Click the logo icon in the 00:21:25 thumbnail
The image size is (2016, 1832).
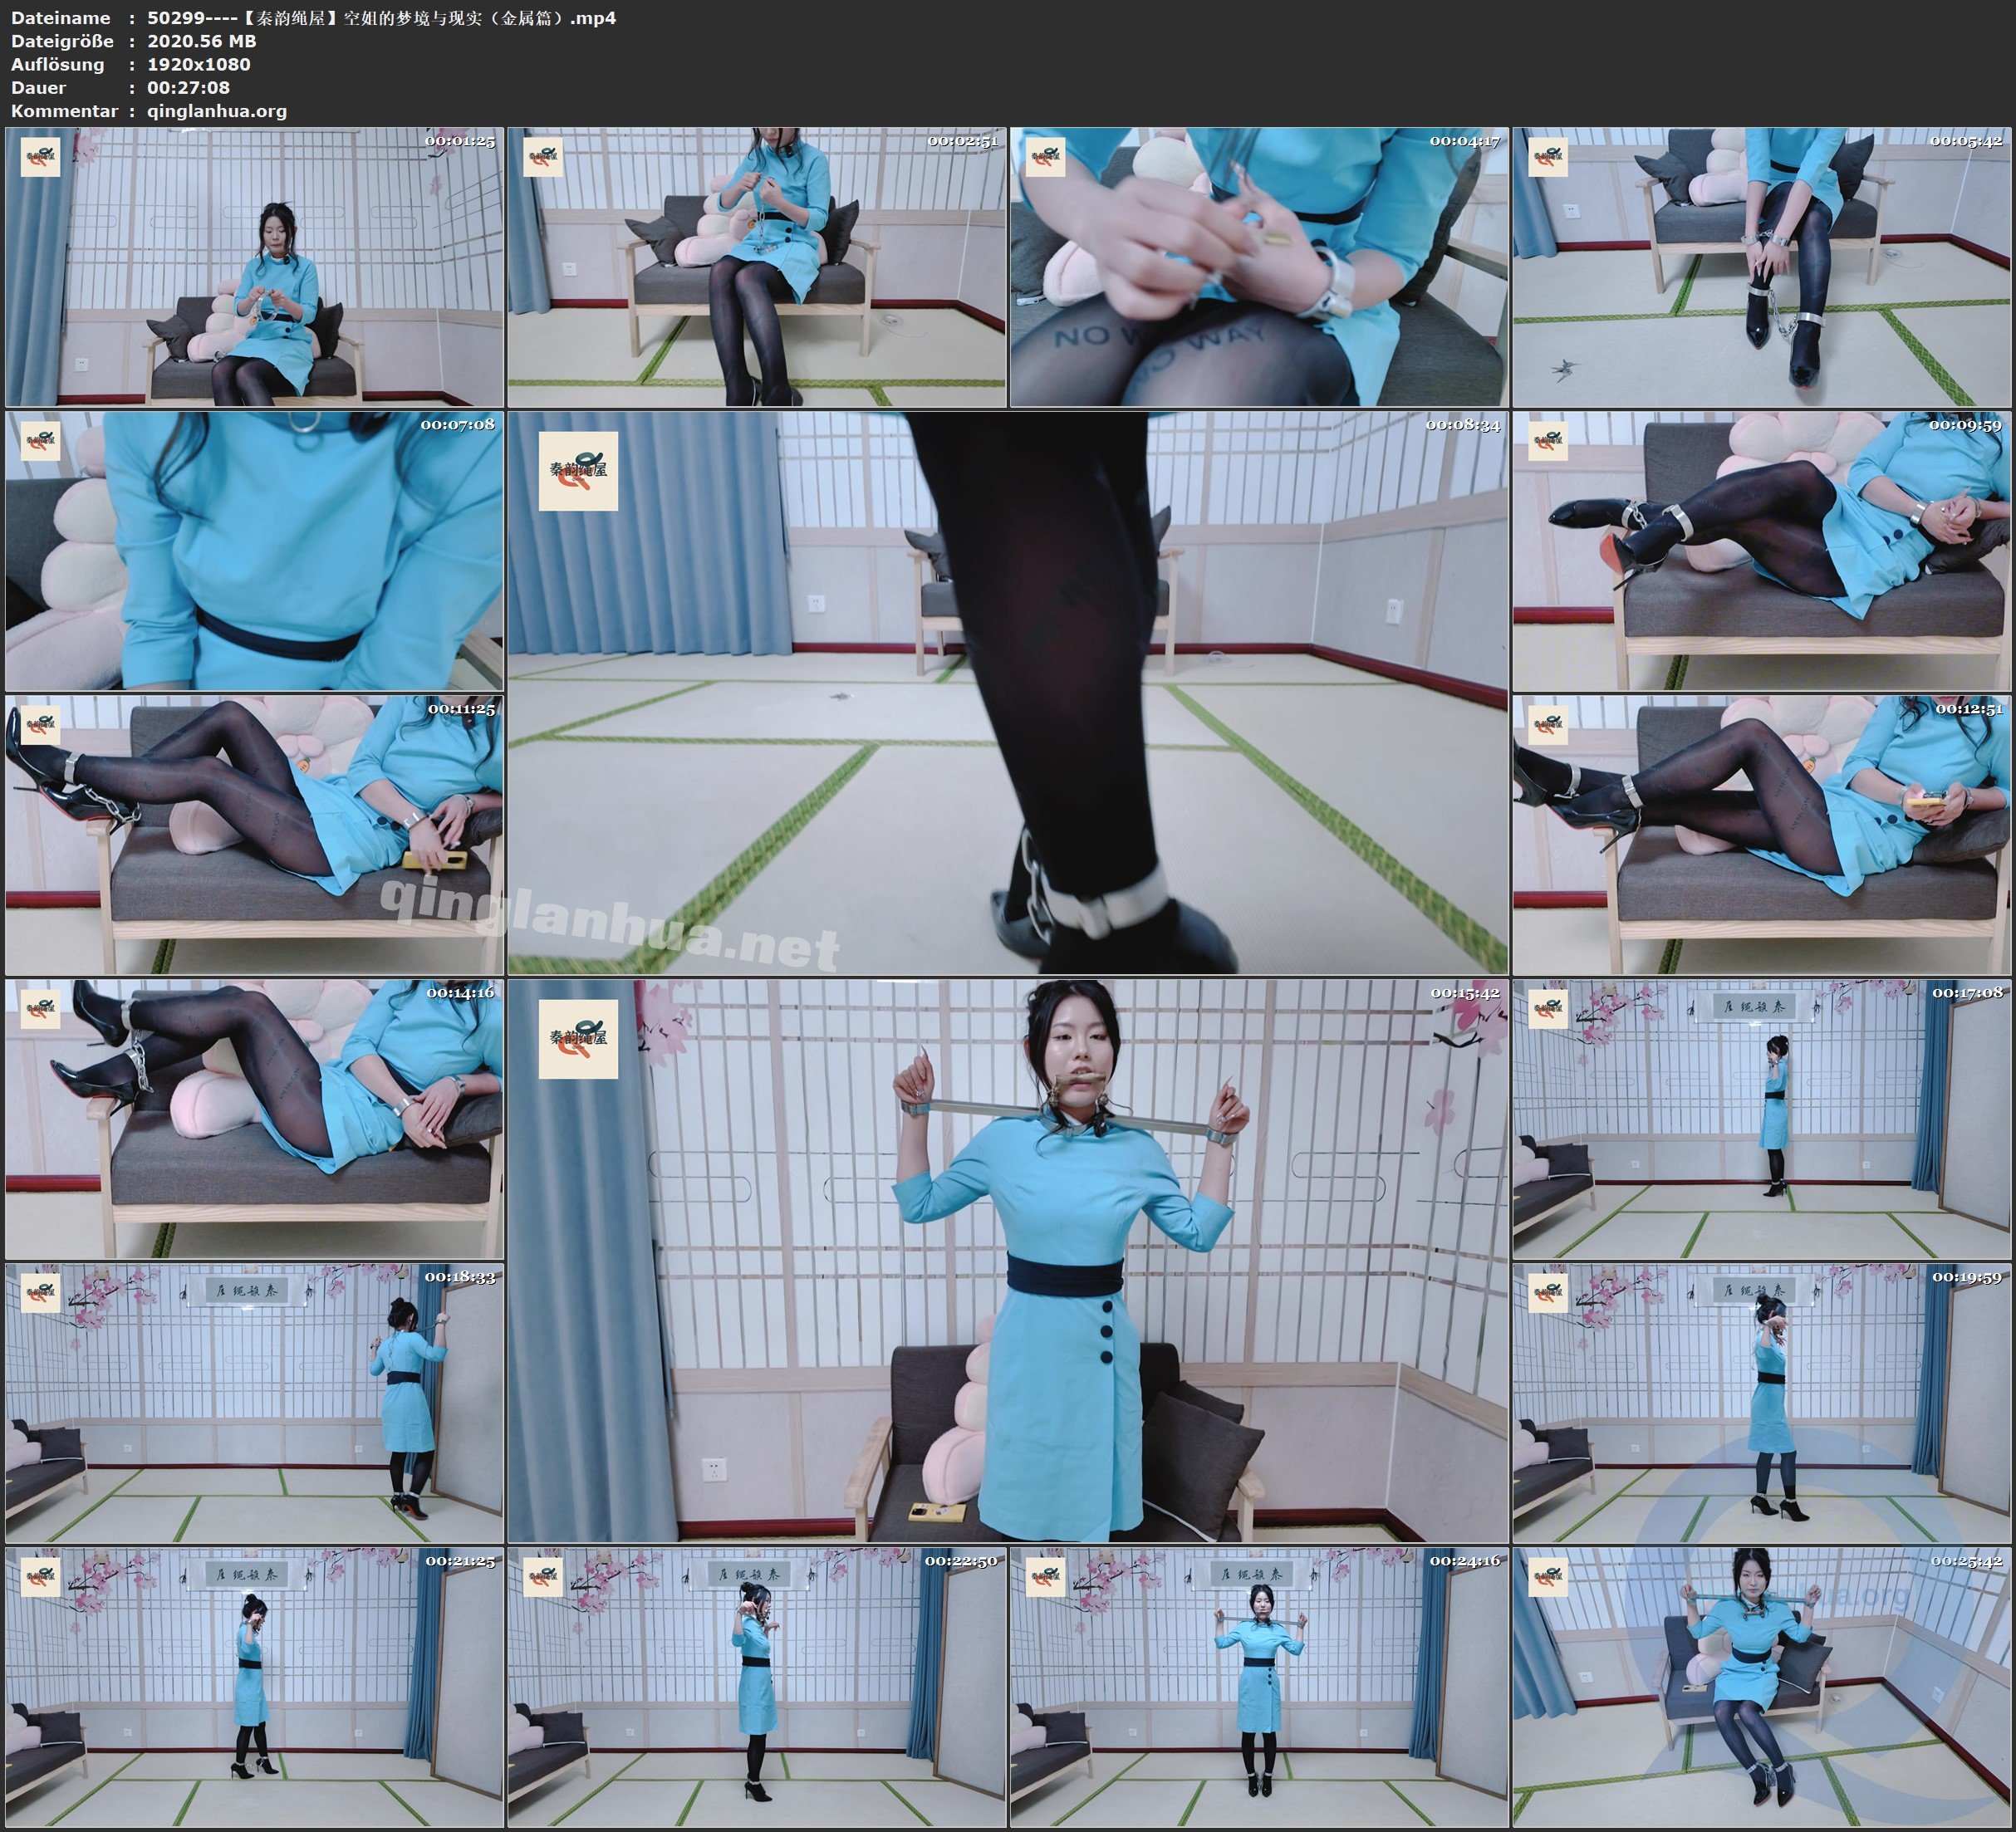(41, 1577)
